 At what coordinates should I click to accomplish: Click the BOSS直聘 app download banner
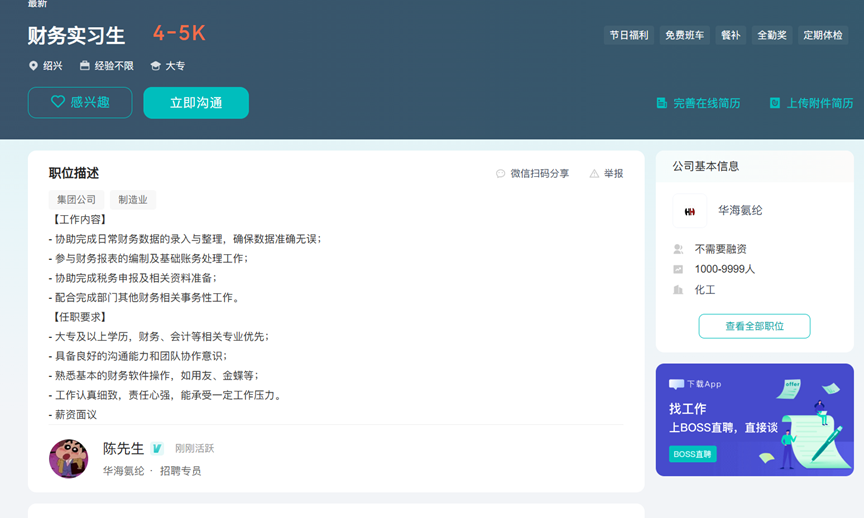tap(754, 419)
